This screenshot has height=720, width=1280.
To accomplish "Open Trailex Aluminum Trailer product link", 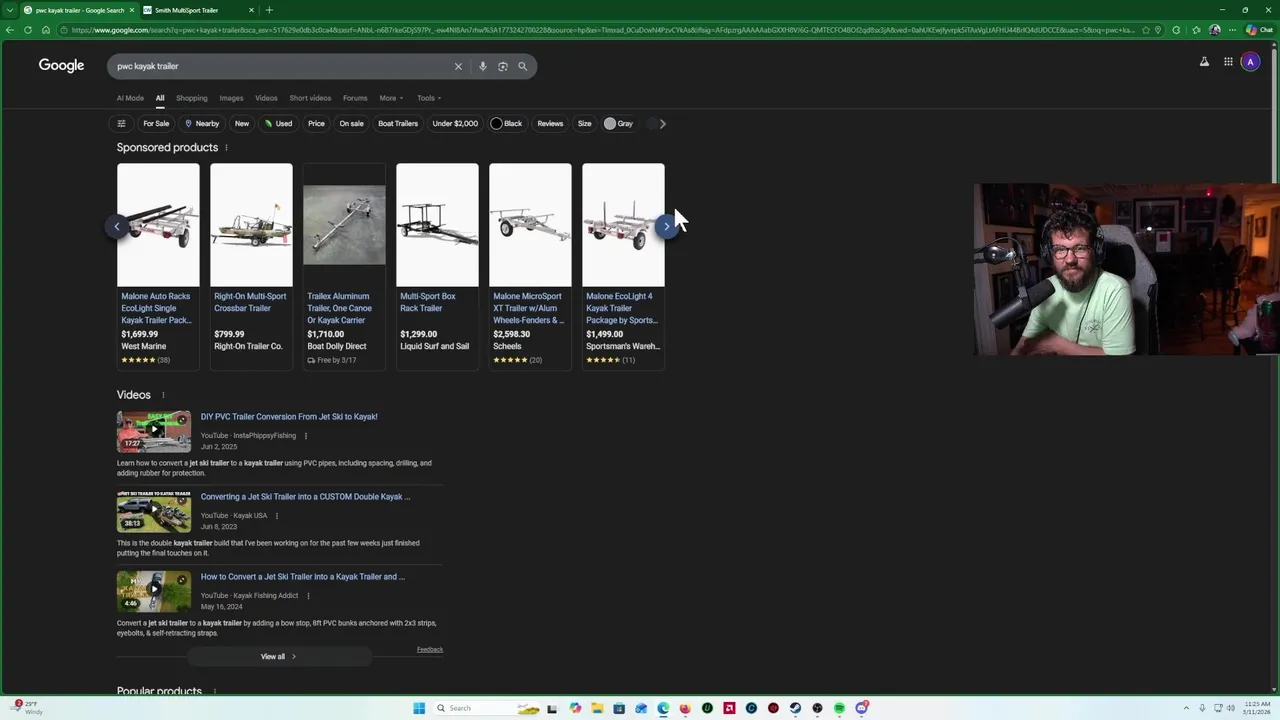I will 340,308.
